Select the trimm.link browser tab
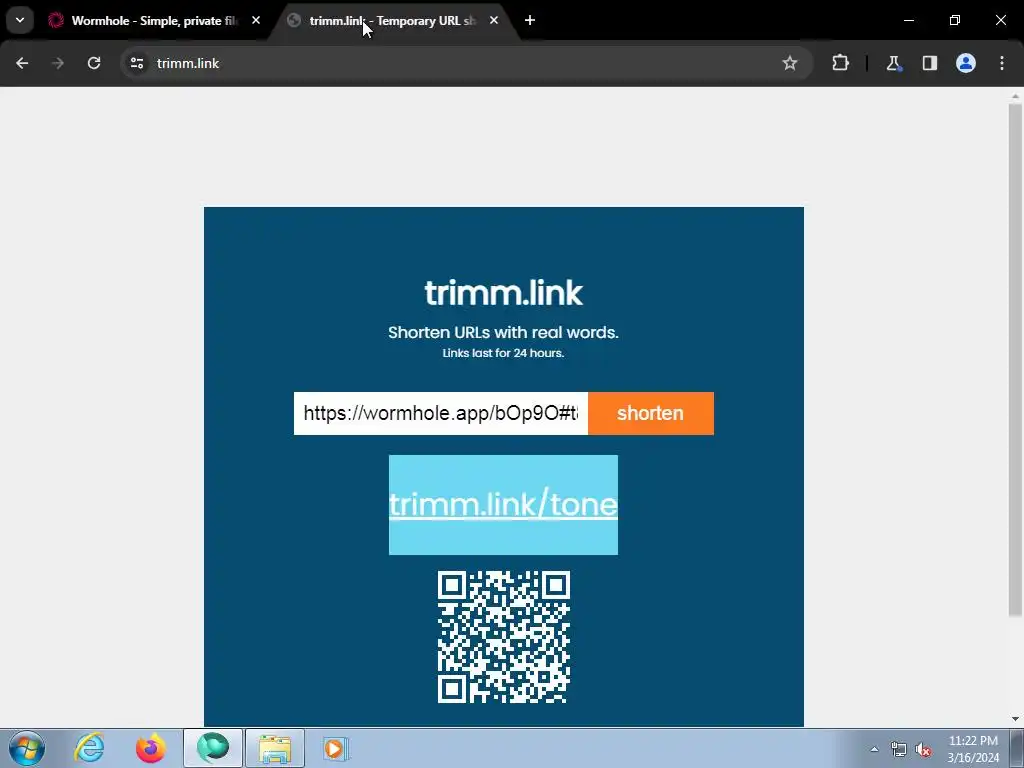 pyautogui.click(x=393, y=21)
